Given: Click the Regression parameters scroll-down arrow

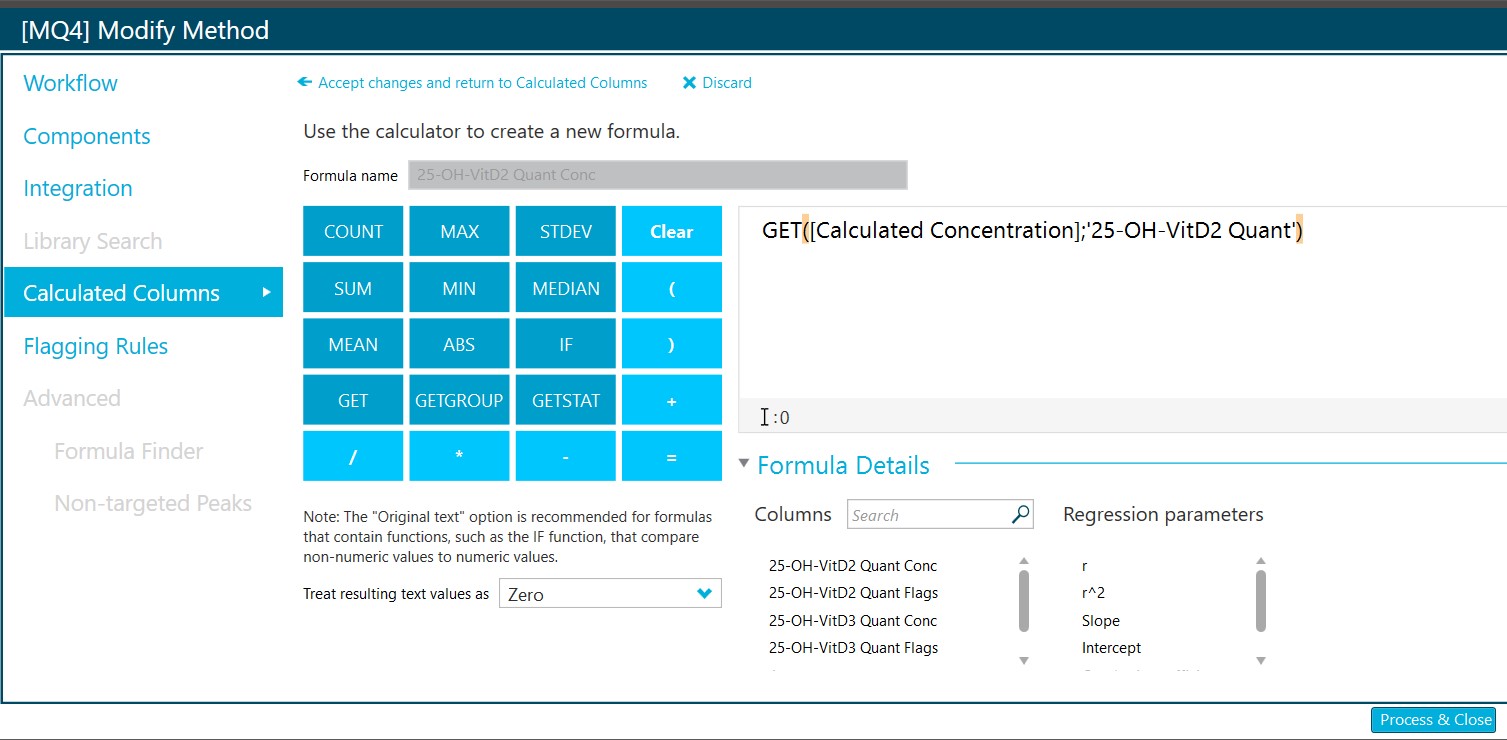Looking at the screenshot, I should coord(1261,660).
